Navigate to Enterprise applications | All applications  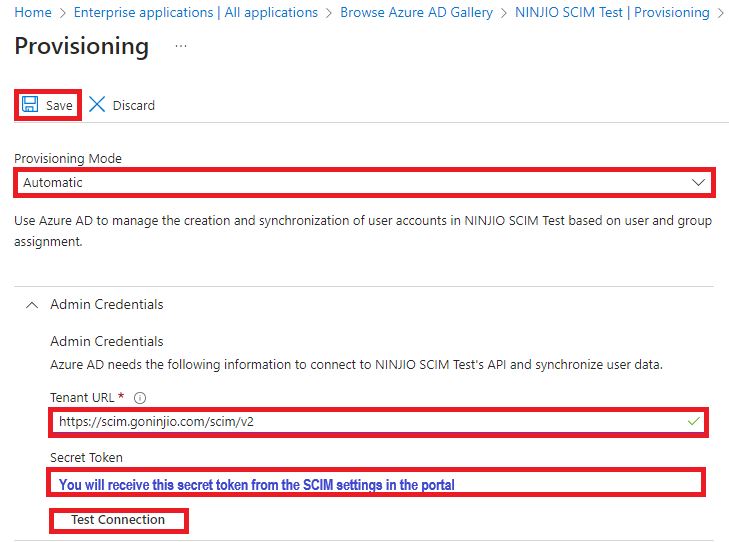click(x=196, y=13)
